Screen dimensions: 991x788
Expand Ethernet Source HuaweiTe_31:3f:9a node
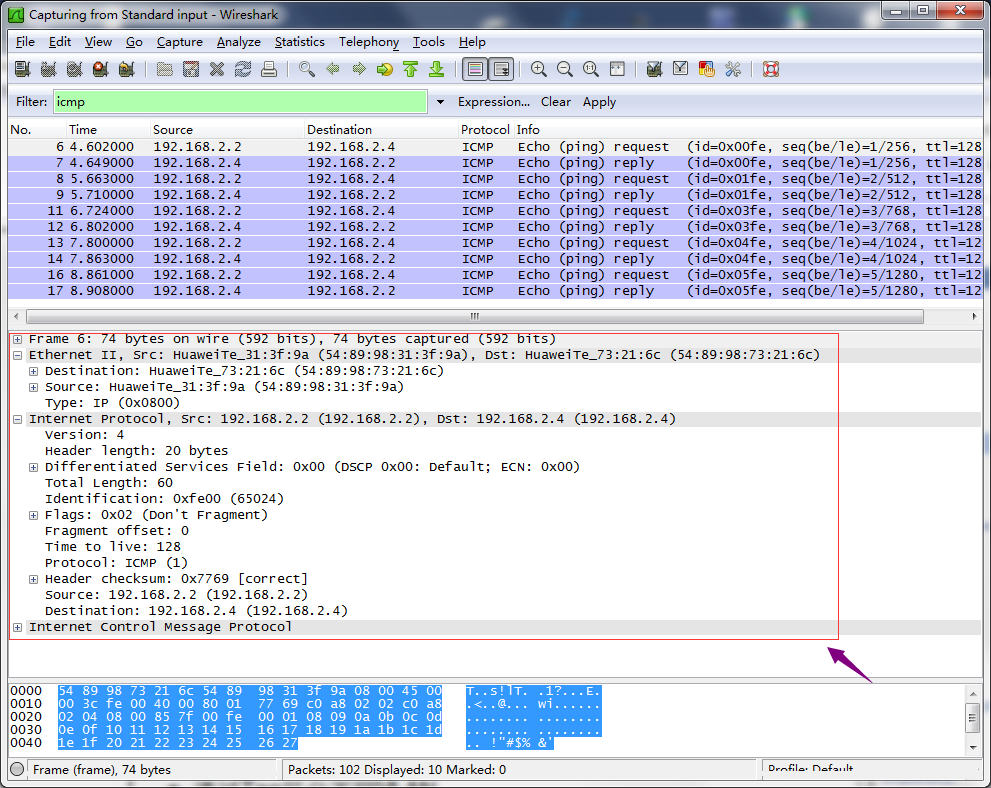[x=33, y=387]
